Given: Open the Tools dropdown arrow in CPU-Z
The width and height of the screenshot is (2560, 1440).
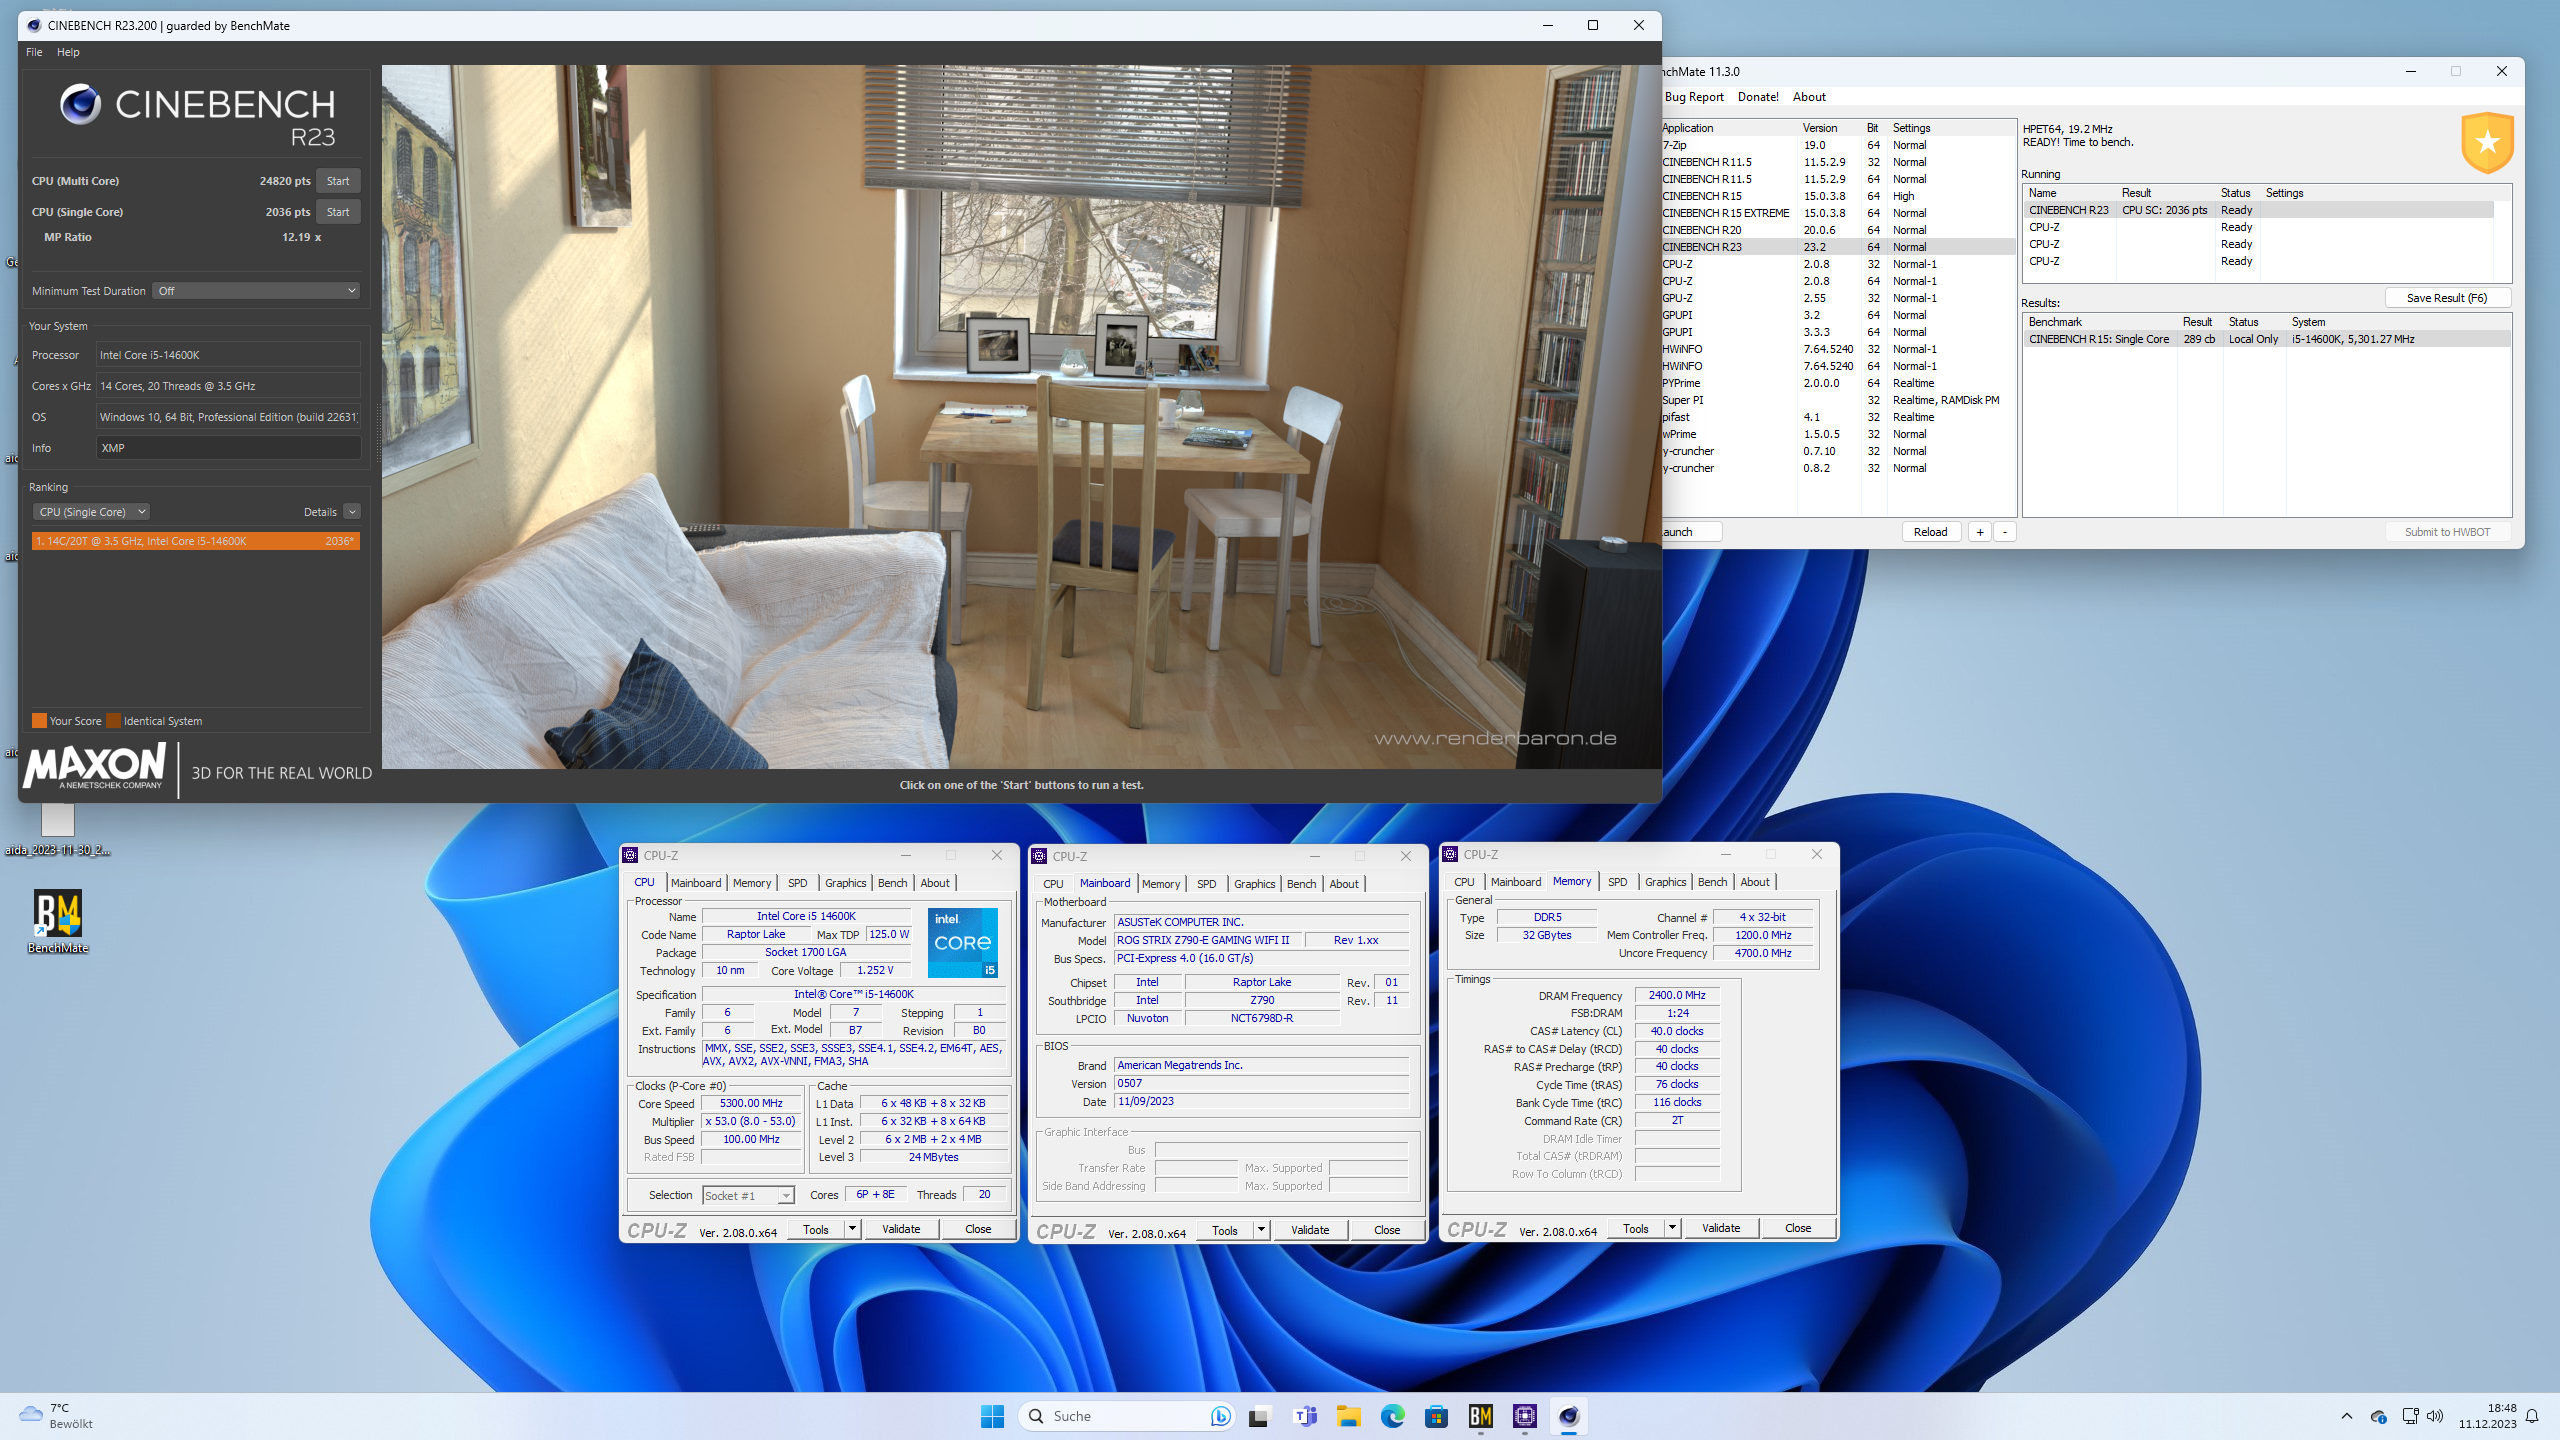Looking at the screenshot, I should (851, 1229).
